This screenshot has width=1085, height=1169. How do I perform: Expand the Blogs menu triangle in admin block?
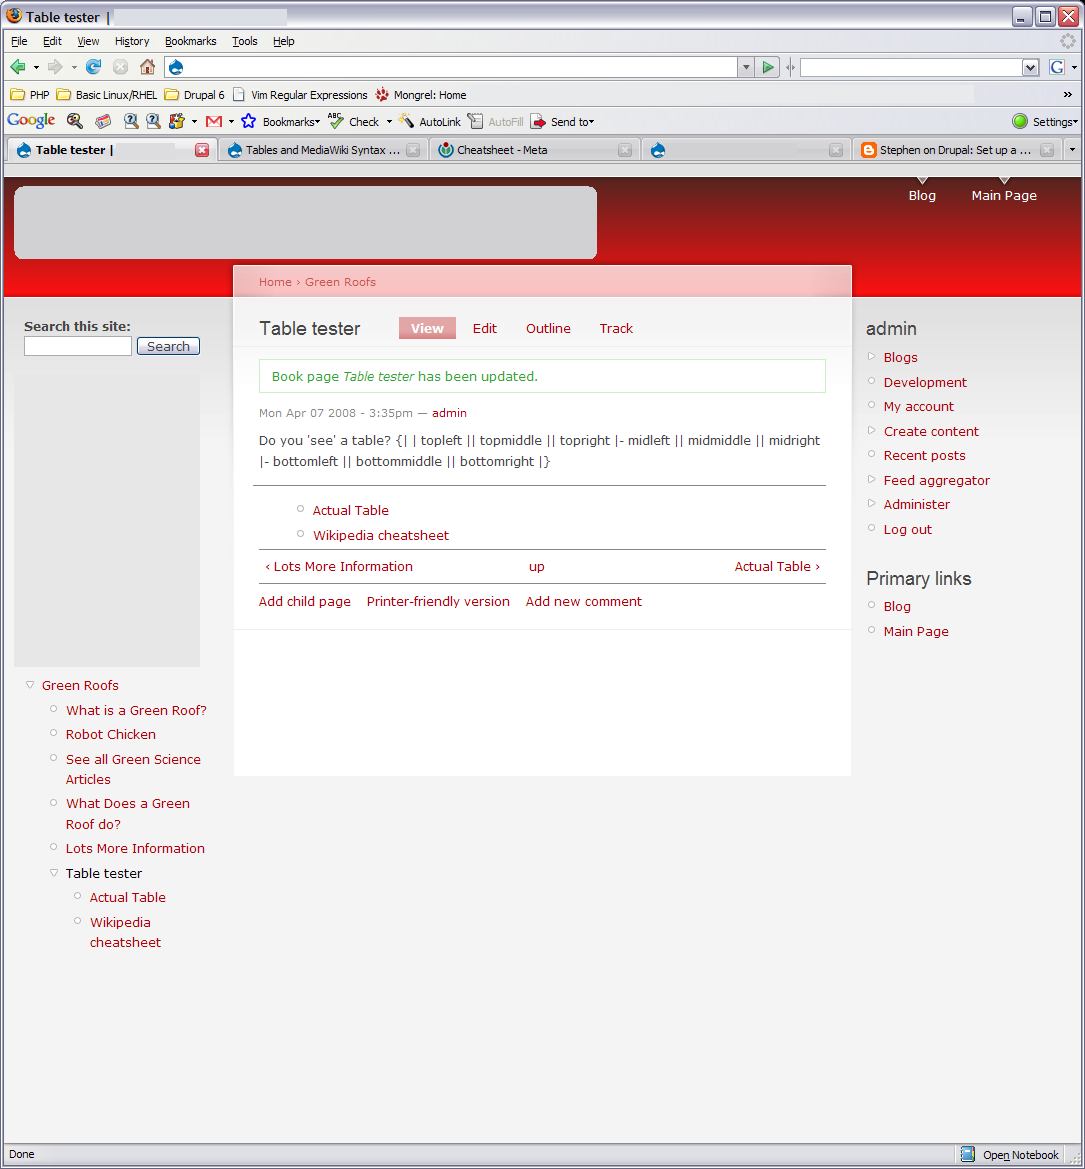(871, 356)
